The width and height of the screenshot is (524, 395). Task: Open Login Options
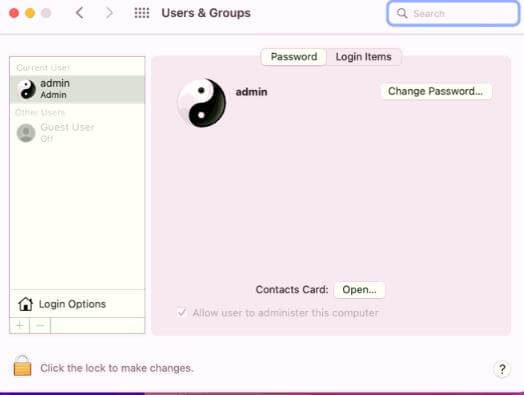point(77,304)
